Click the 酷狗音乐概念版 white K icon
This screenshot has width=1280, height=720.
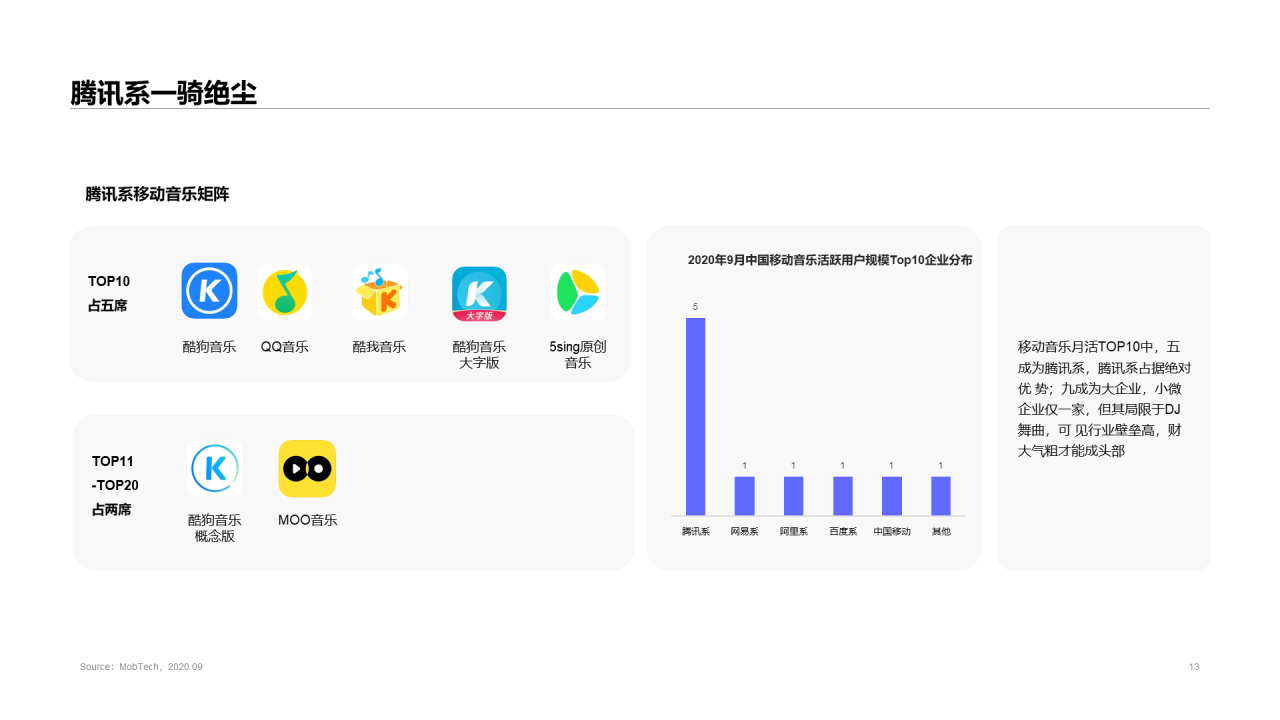click(x=215, y=468)
